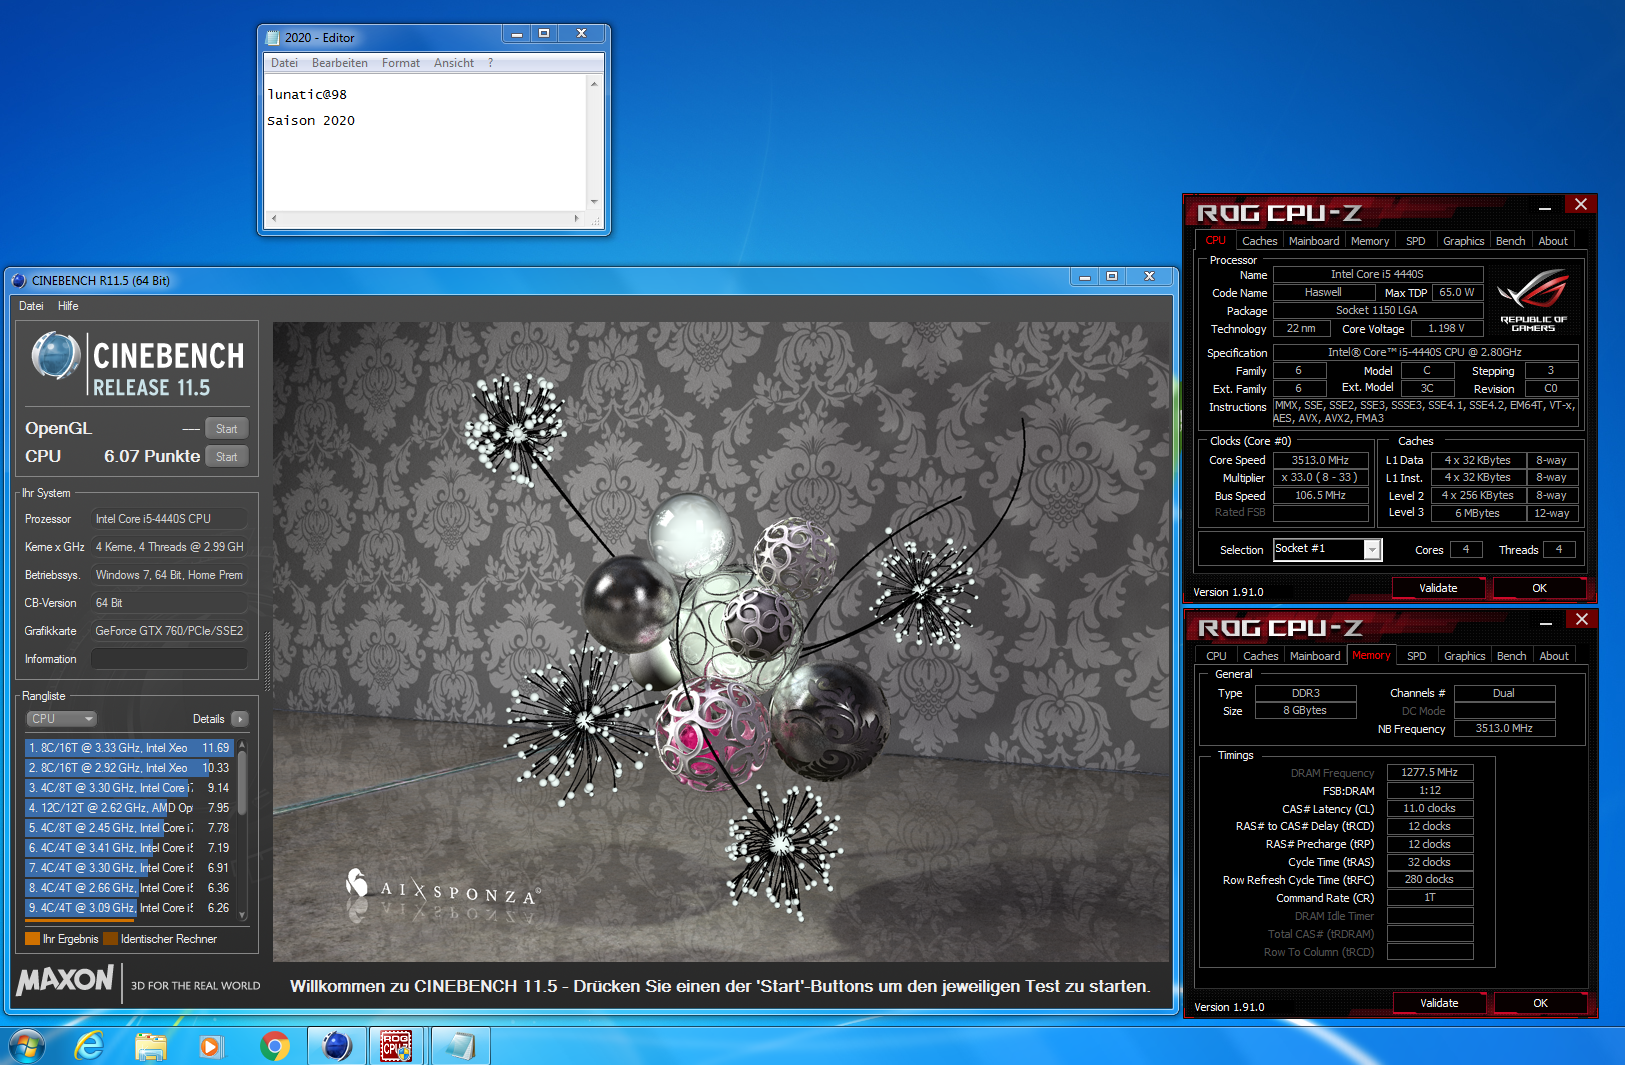Click the Notepad horizontal scrollbar

coord(425,217)
